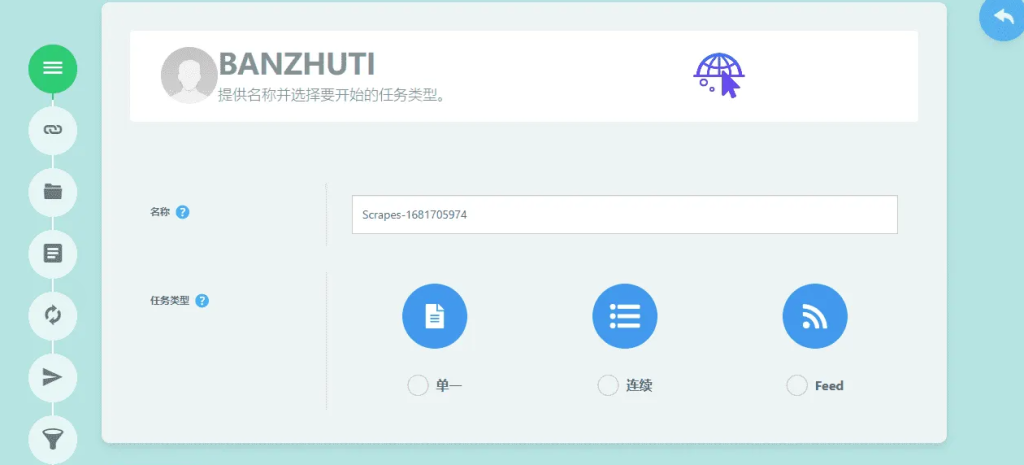This screenshot has width=1024, height=465.
Task: Choose the RSS feed task icon
Action: click(815, 316)
